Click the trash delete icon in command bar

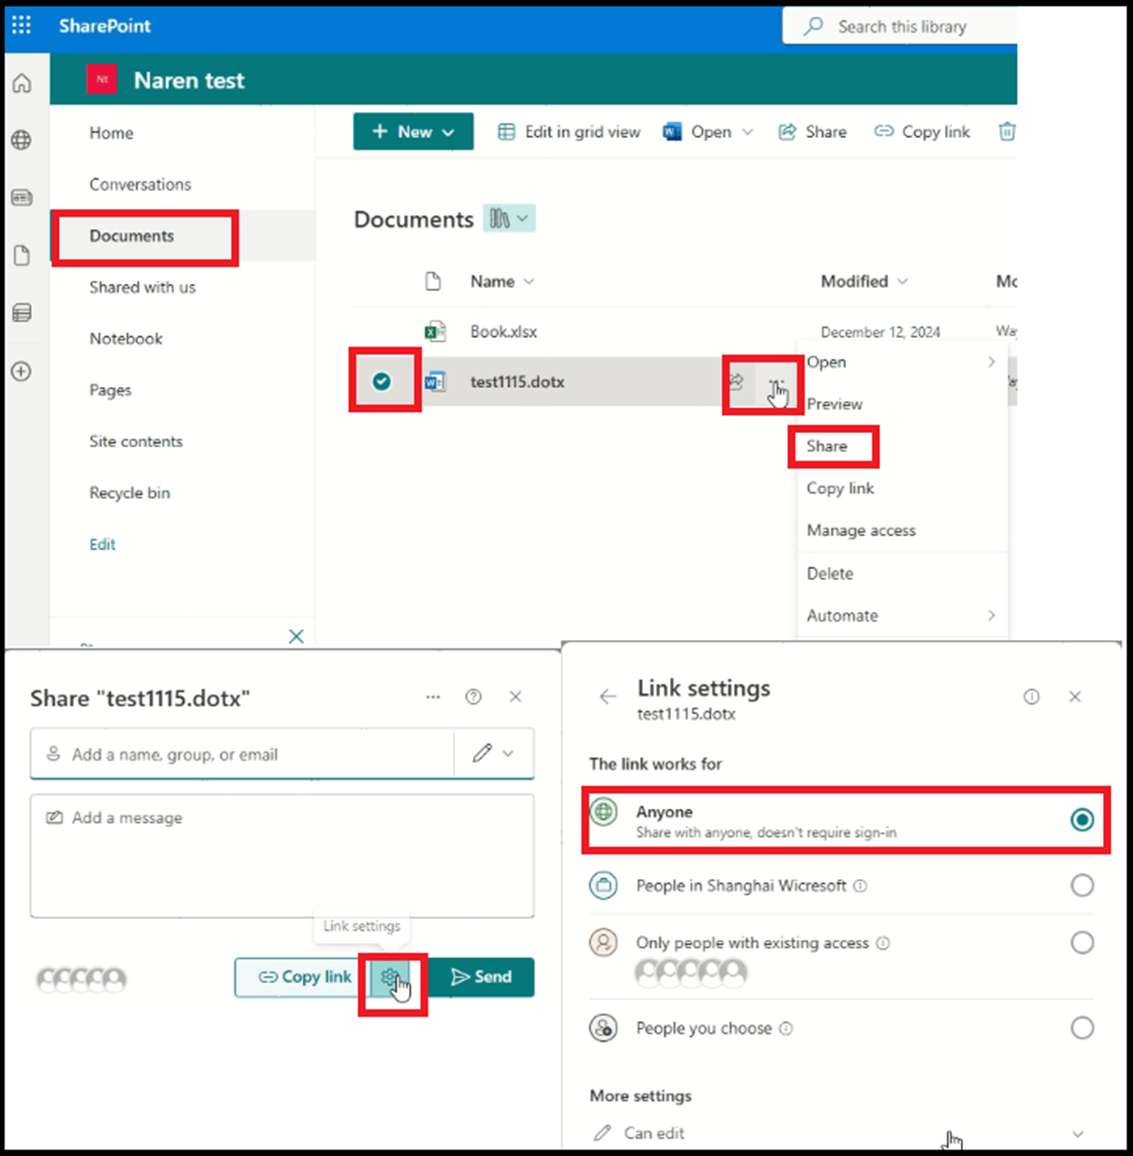pyautogui.click(x=1006, y=132)
